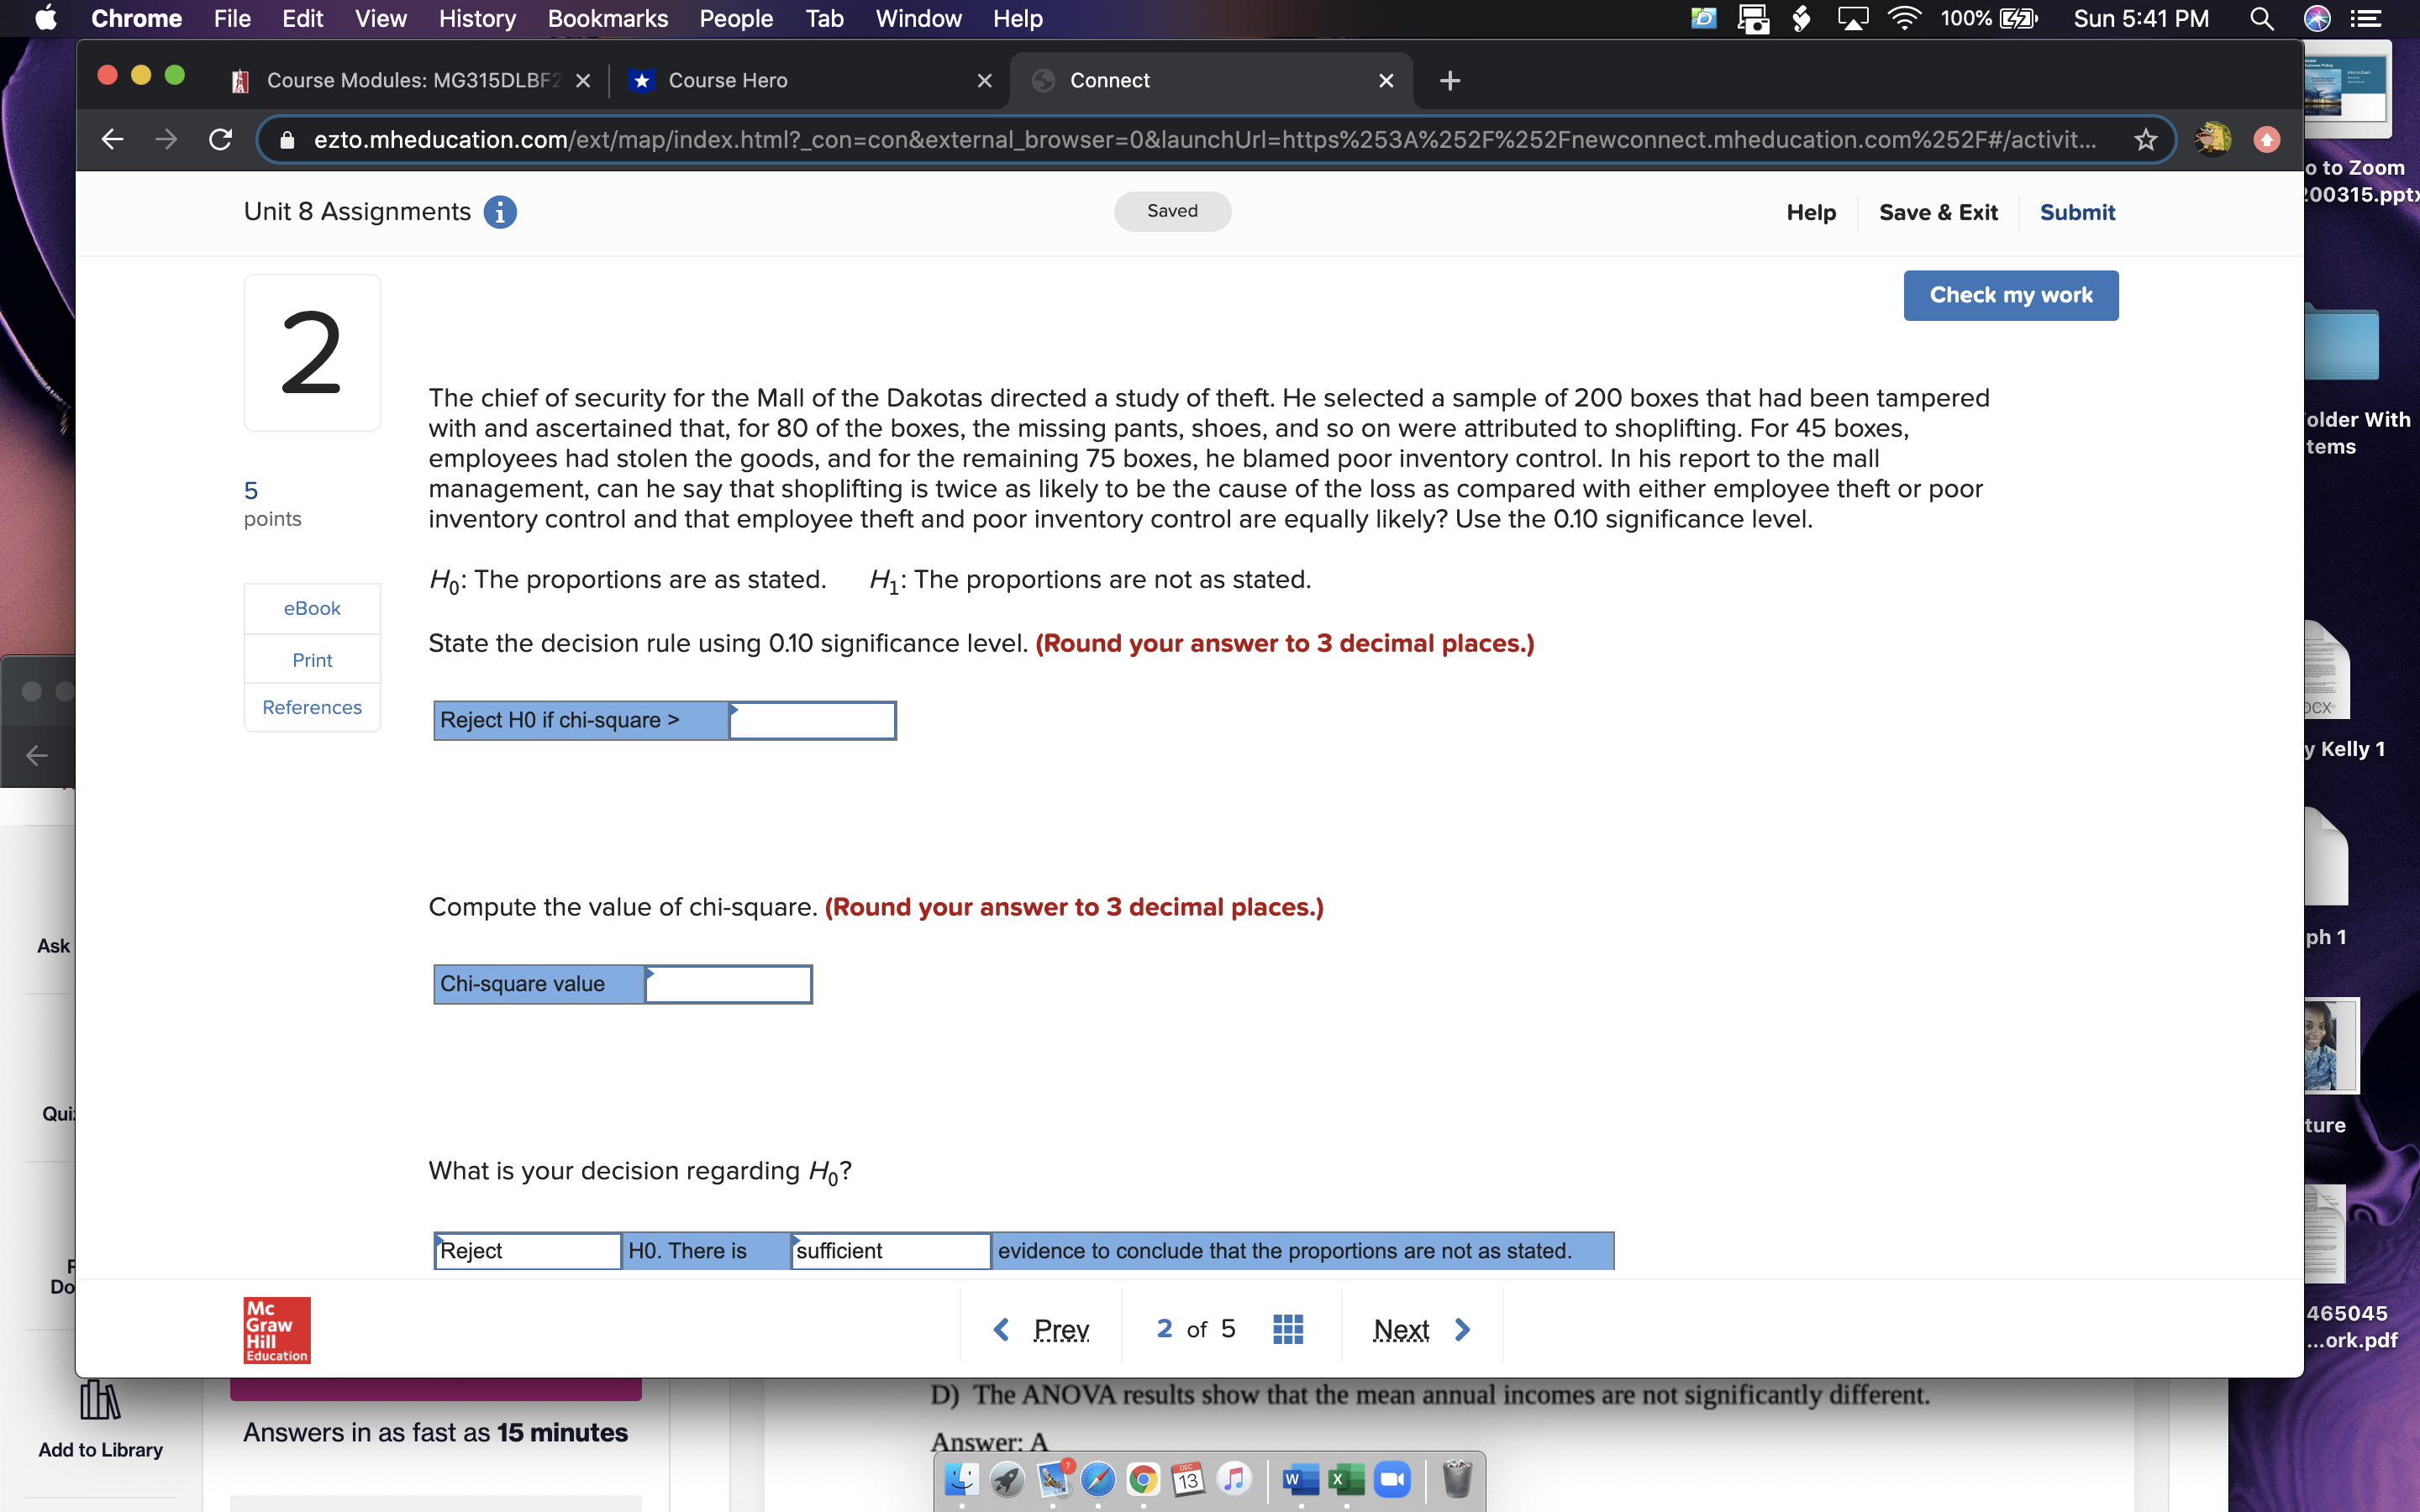Screen dimensions: 2420x1512
Task: Open Spotlight search from the menu bar
Action: point(2261,18)
